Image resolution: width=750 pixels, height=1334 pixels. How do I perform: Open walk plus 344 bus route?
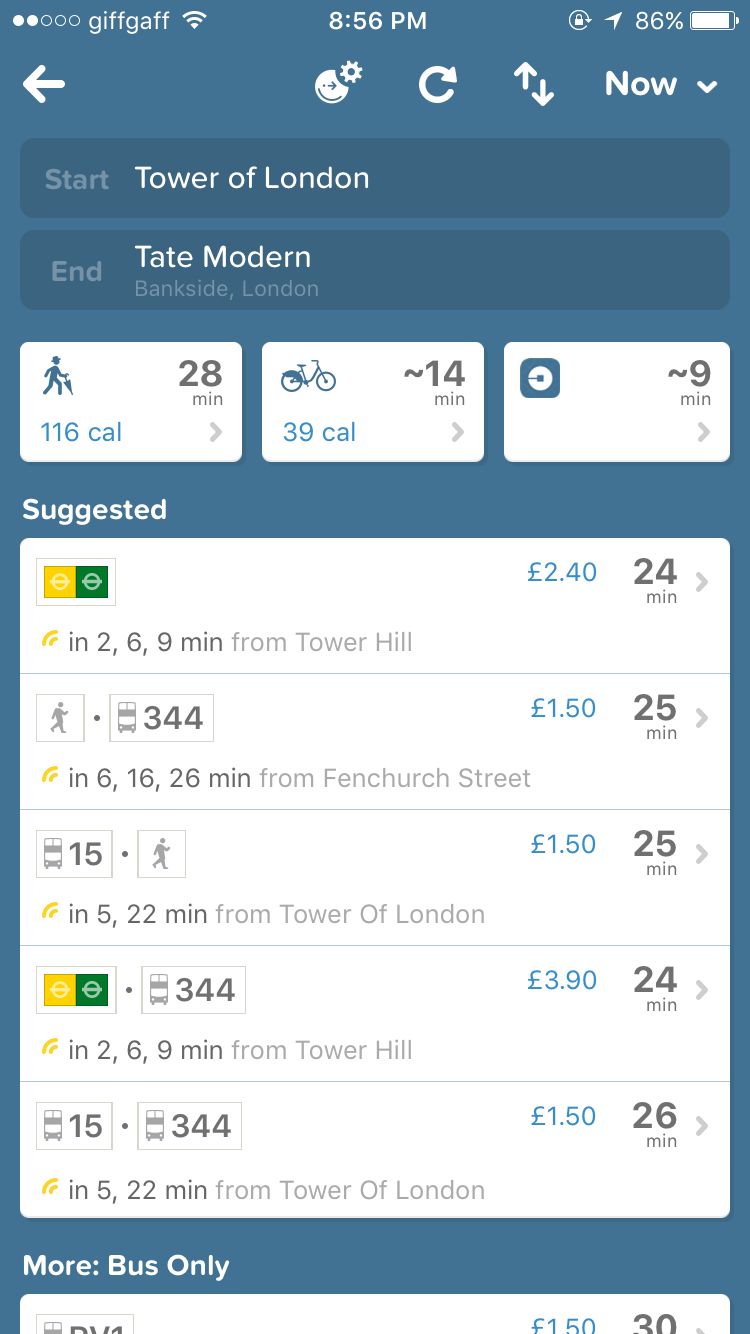coord(375,742)
